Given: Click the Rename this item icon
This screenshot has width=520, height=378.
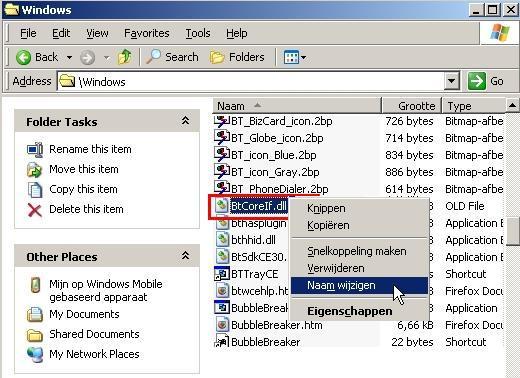Looking at the screenshot, I should coord(35,150).
